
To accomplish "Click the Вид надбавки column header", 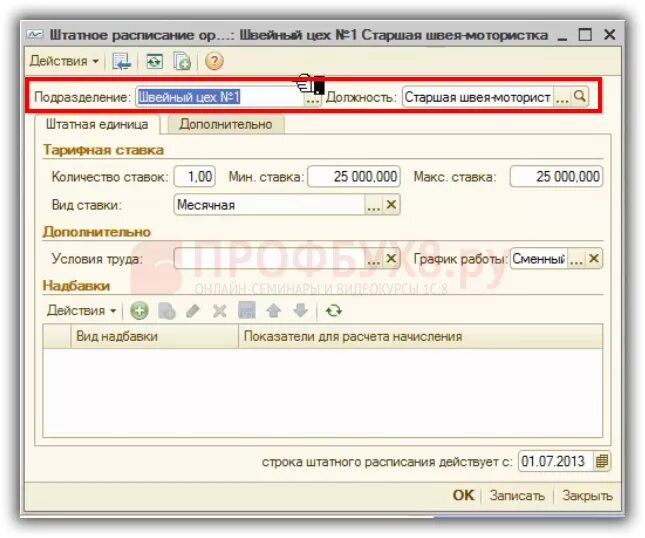I will 155,336.
